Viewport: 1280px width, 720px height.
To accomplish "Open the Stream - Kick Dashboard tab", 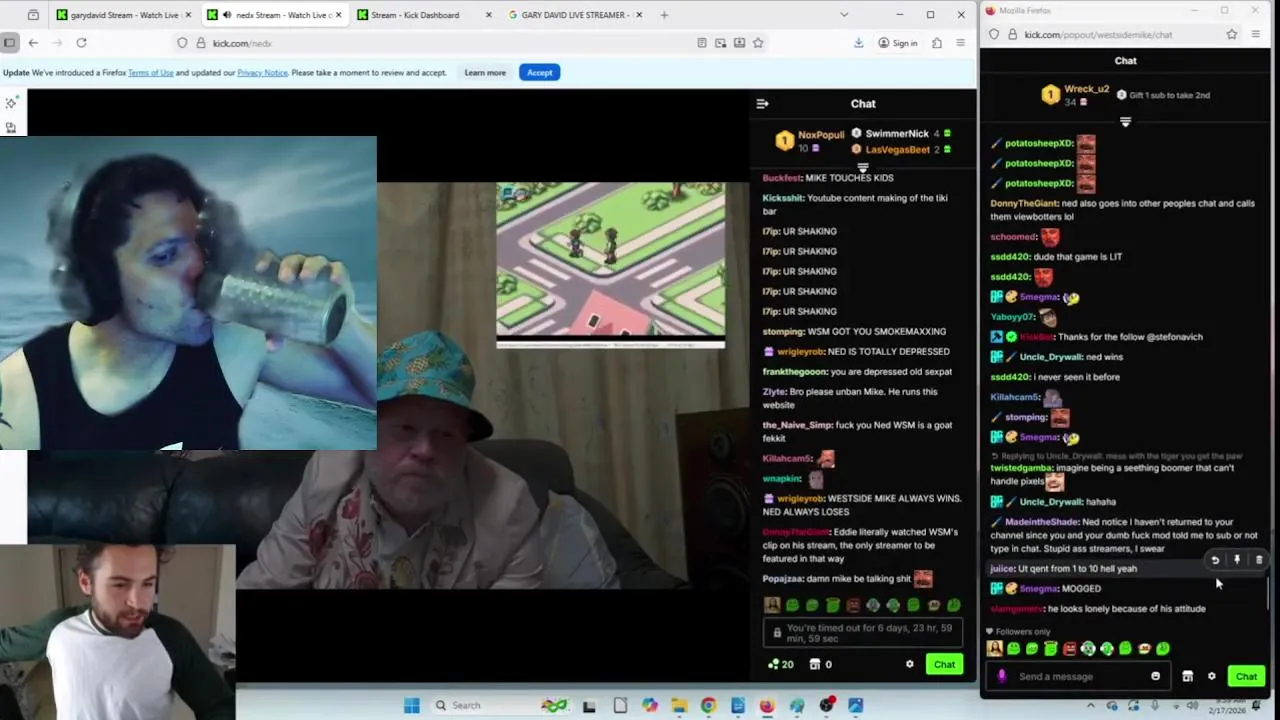I will pyautogui.click(x=424, y=15).
